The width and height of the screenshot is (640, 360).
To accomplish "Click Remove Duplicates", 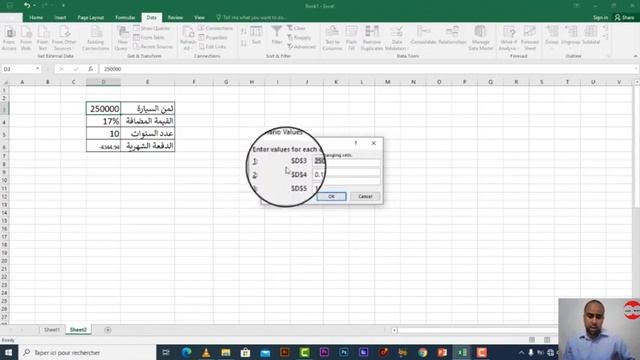I will [x=372, y=38].
